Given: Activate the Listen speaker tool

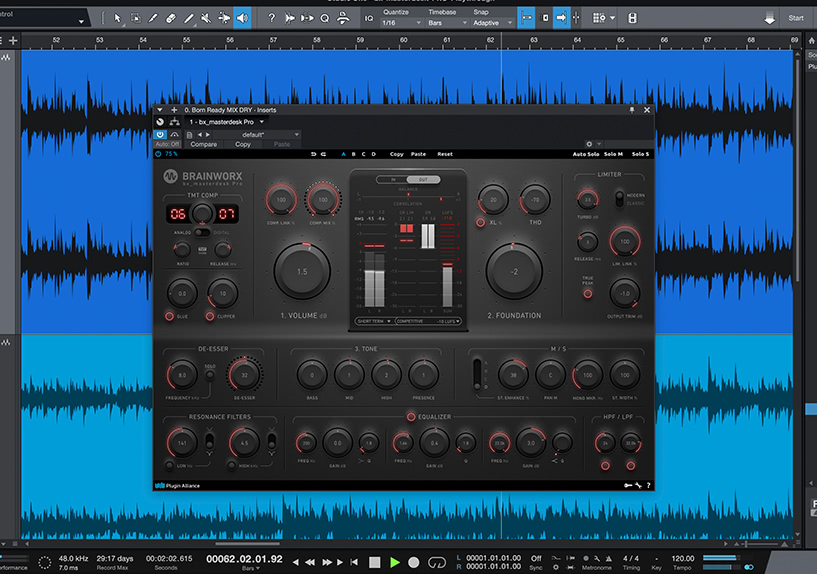Looking at the screenshot, I should 242,18.
